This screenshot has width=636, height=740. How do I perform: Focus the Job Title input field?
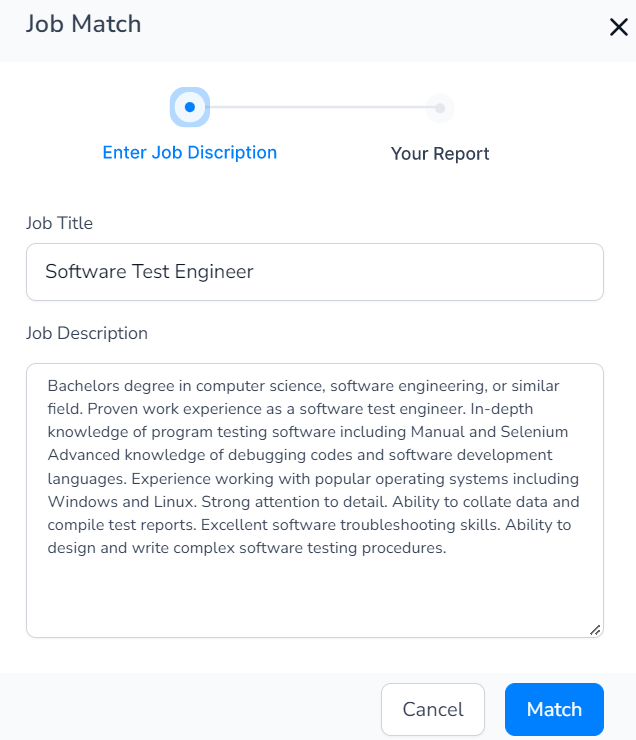pyautogui.click(x=315, y=272)
